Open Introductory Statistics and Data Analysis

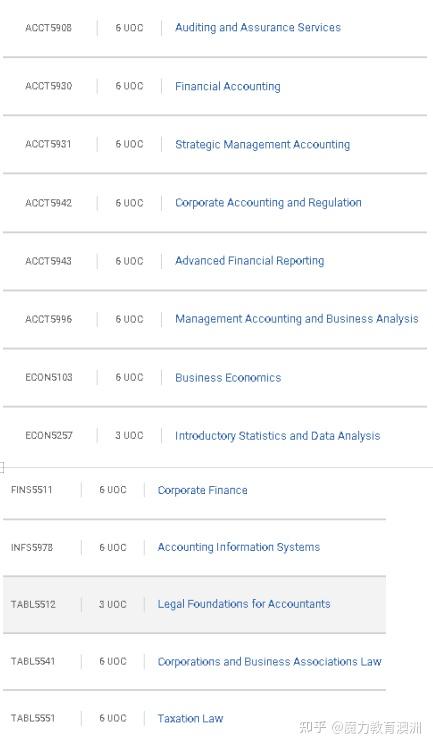(278, 436)
